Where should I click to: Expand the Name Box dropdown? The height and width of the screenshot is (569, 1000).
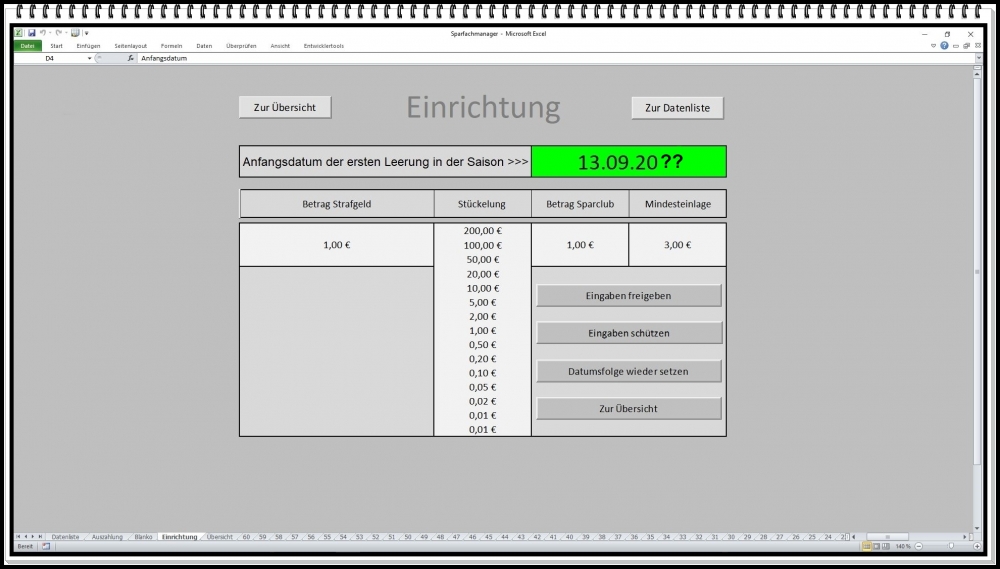point(89,58)
